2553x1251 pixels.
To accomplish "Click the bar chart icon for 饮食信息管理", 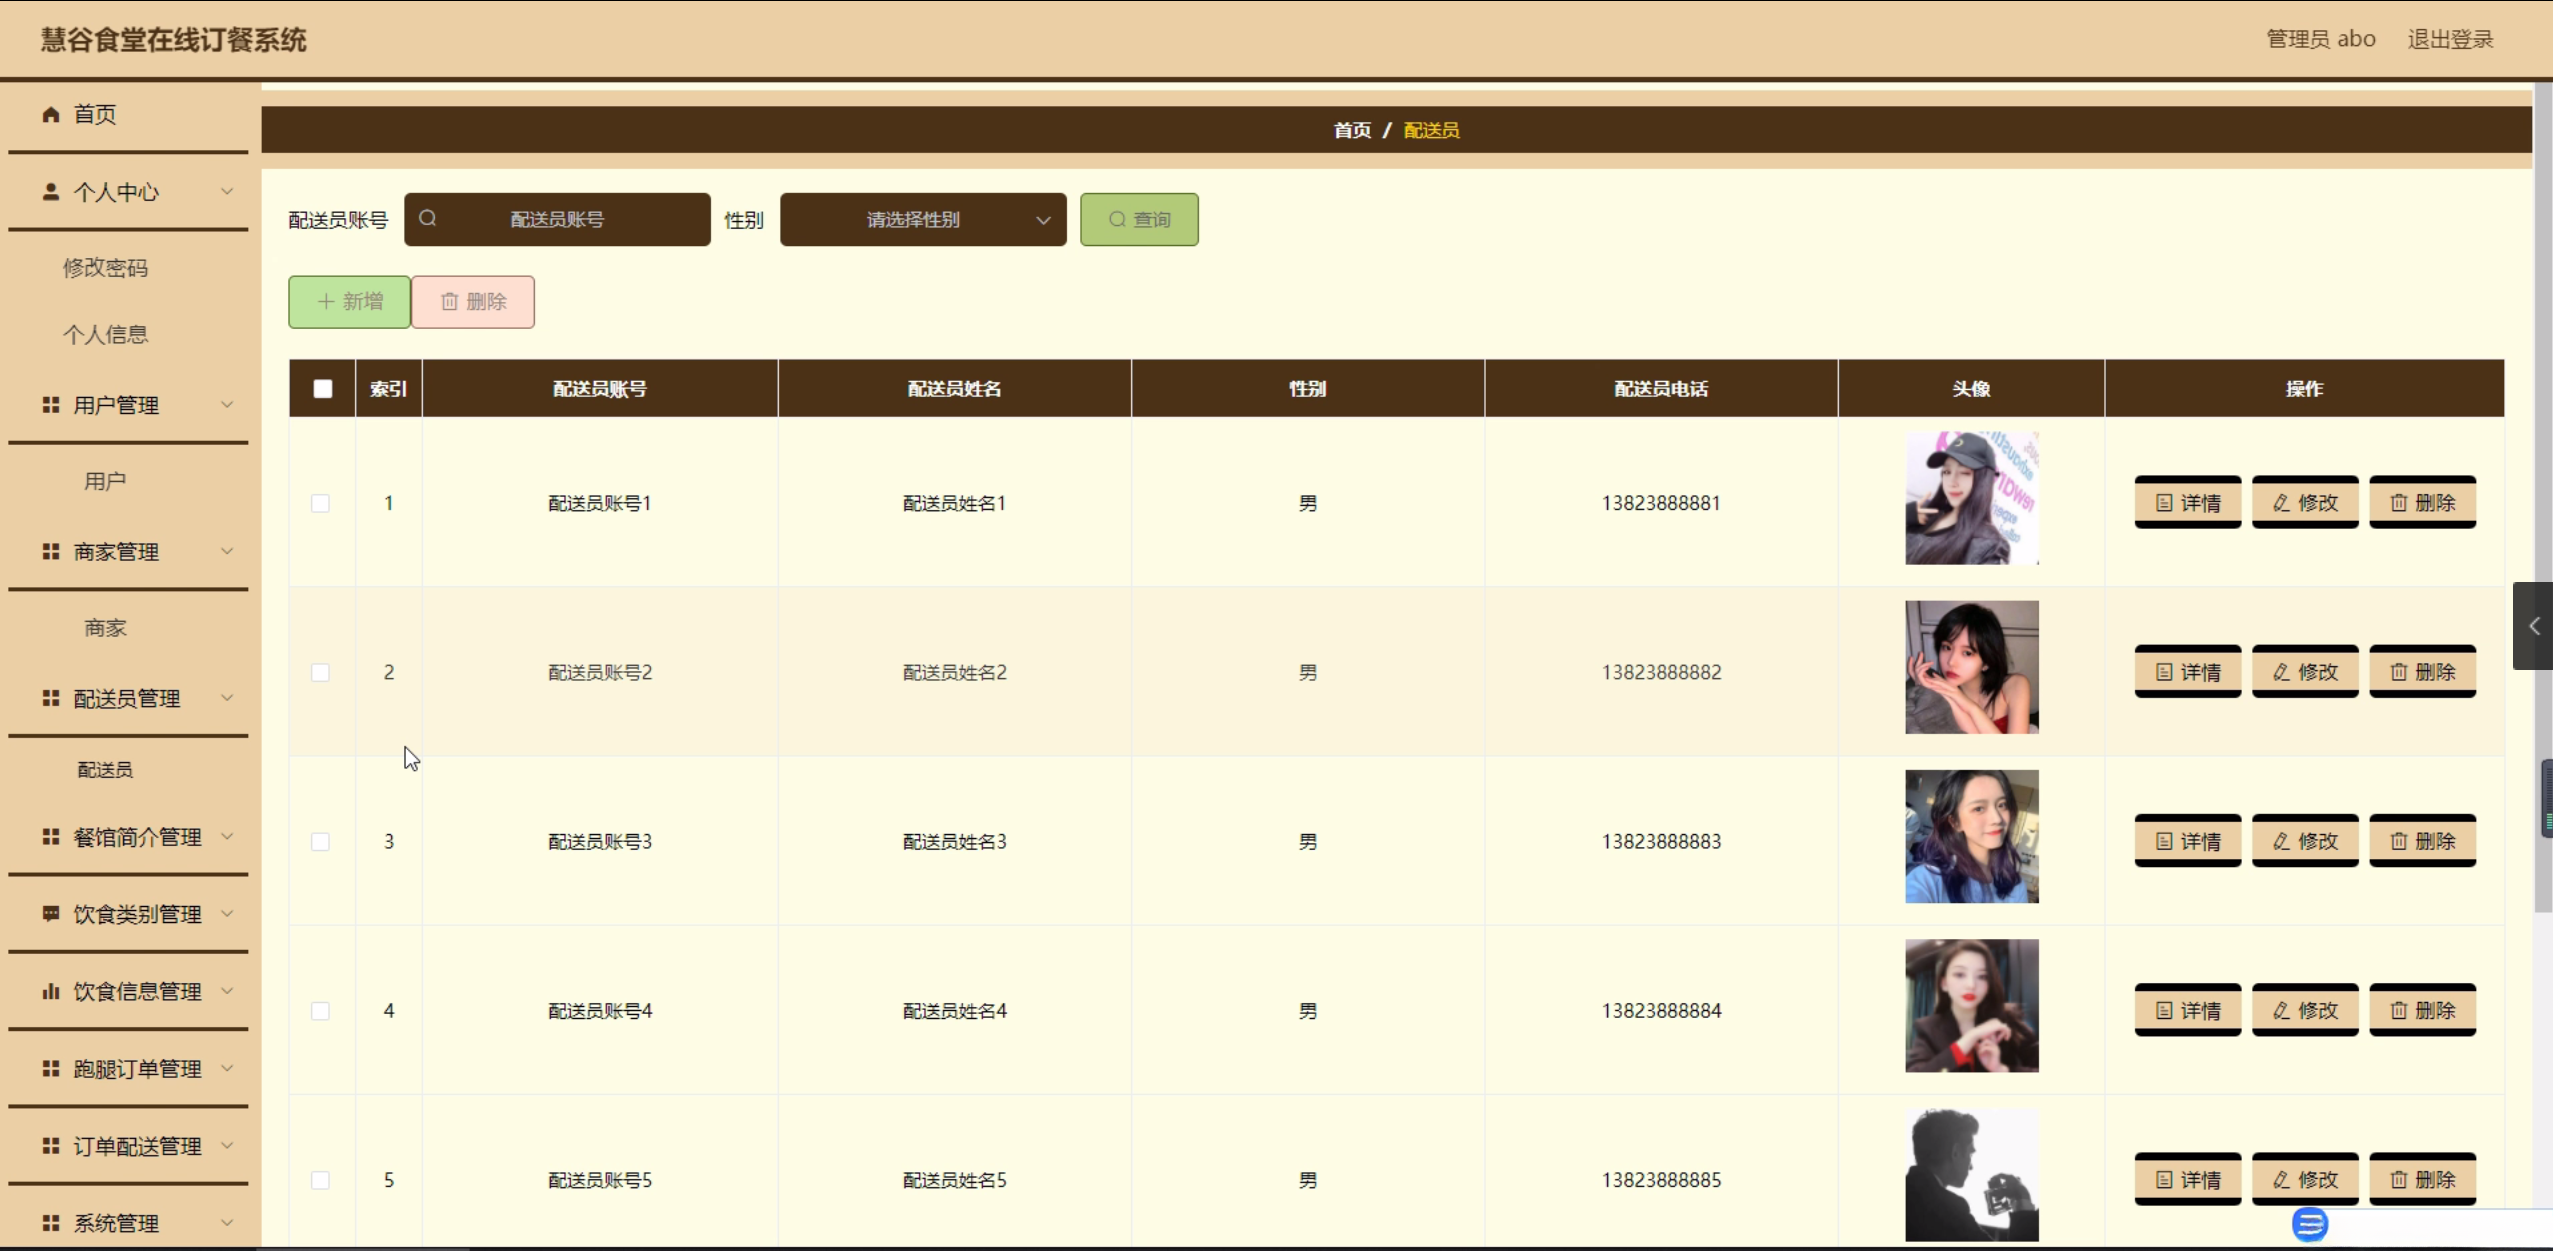I will pos(51,991).
